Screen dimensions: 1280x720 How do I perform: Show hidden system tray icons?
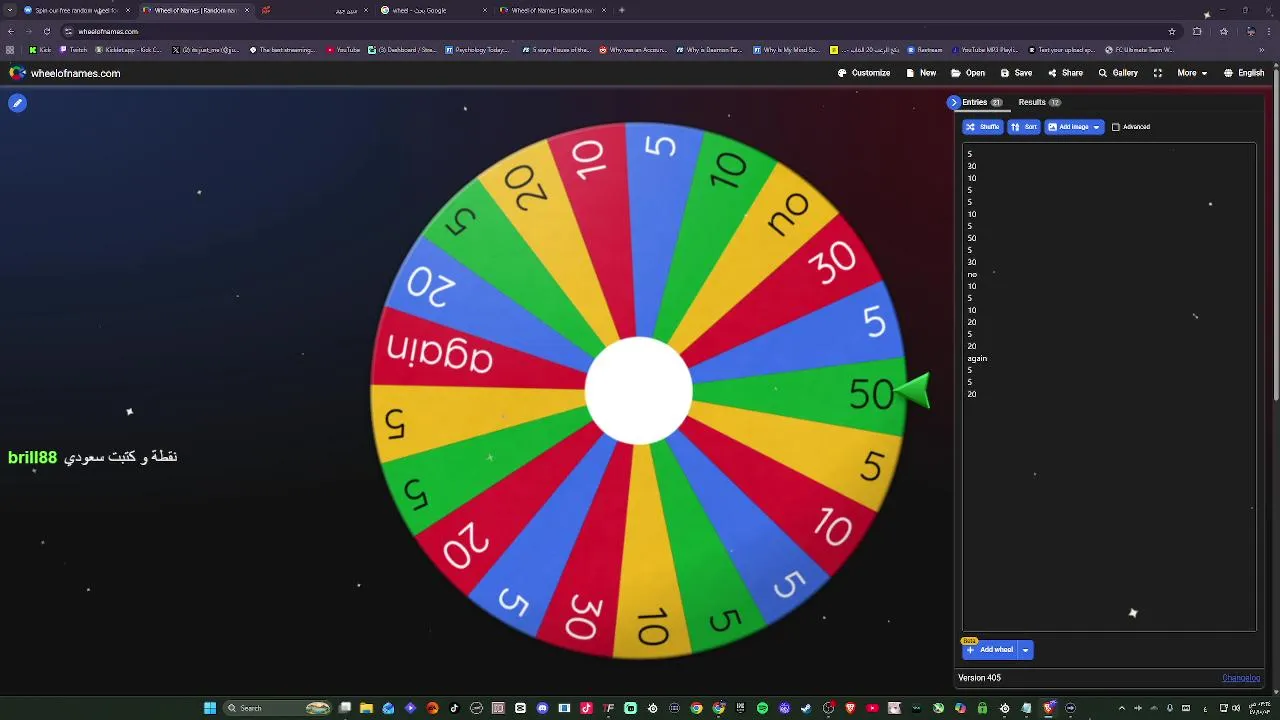1120,708
